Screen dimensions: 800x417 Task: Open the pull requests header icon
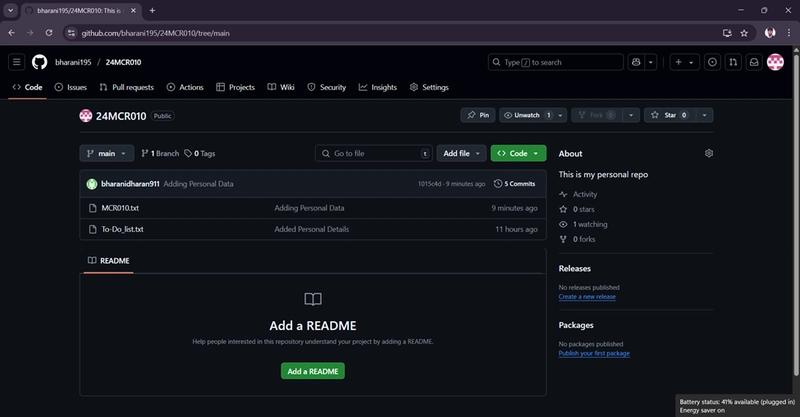(x=733, y=62)
